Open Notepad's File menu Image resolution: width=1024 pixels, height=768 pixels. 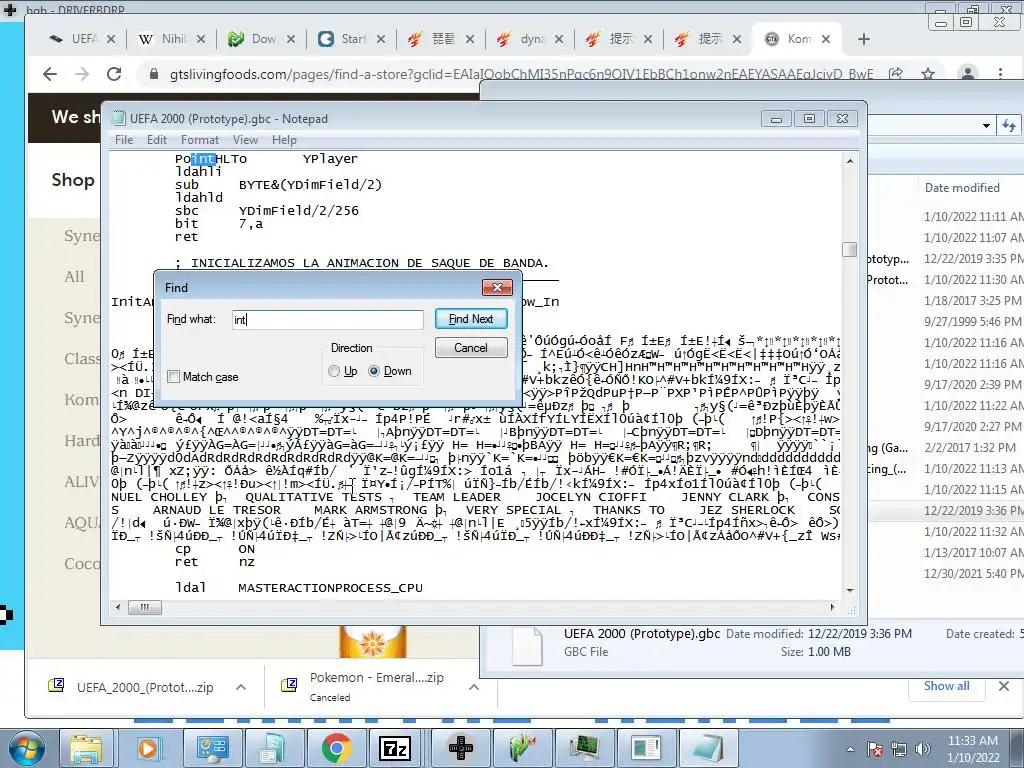(x=123, y=140)
